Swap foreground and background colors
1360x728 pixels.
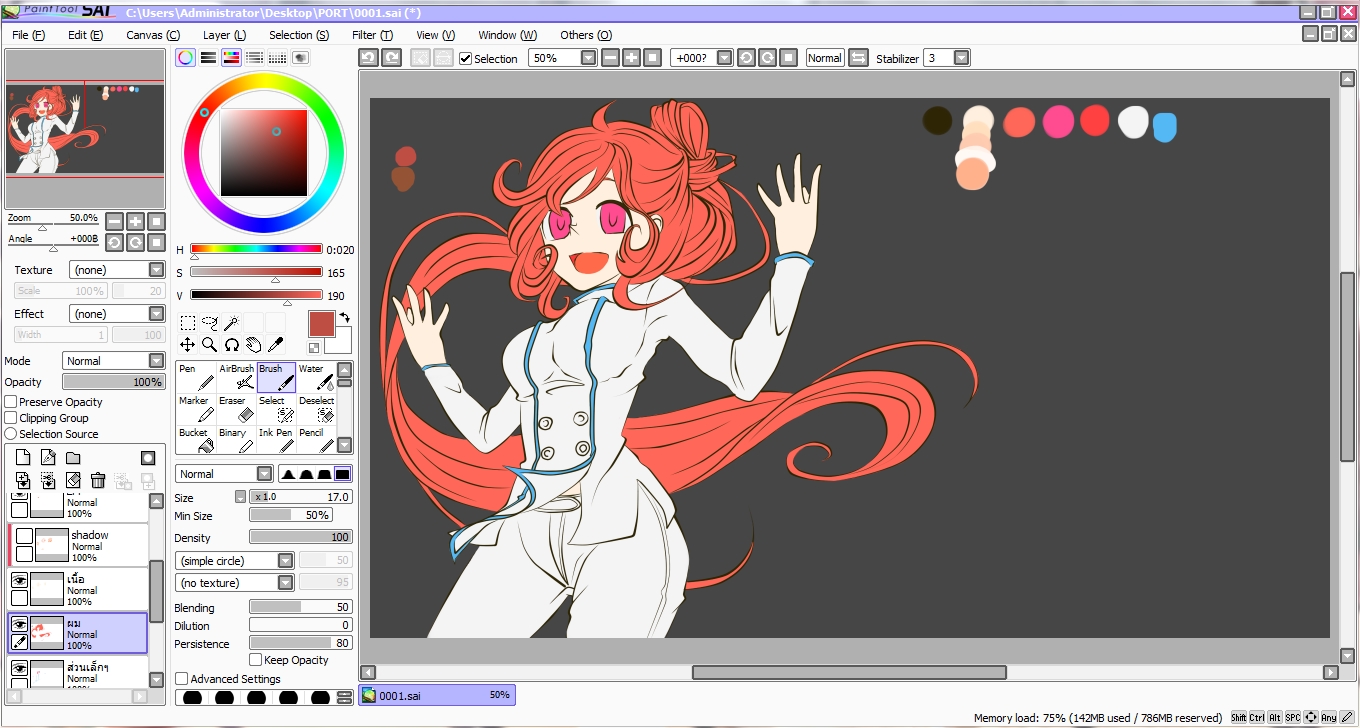[x=345, y=318]
